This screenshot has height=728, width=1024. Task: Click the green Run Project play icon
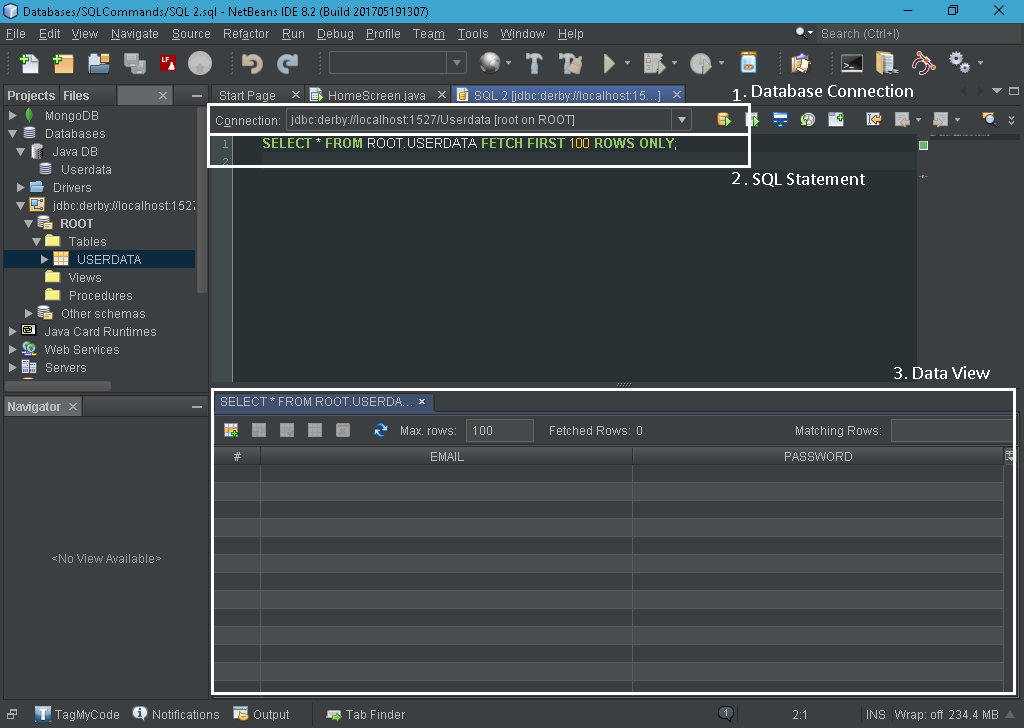(609, 63)
